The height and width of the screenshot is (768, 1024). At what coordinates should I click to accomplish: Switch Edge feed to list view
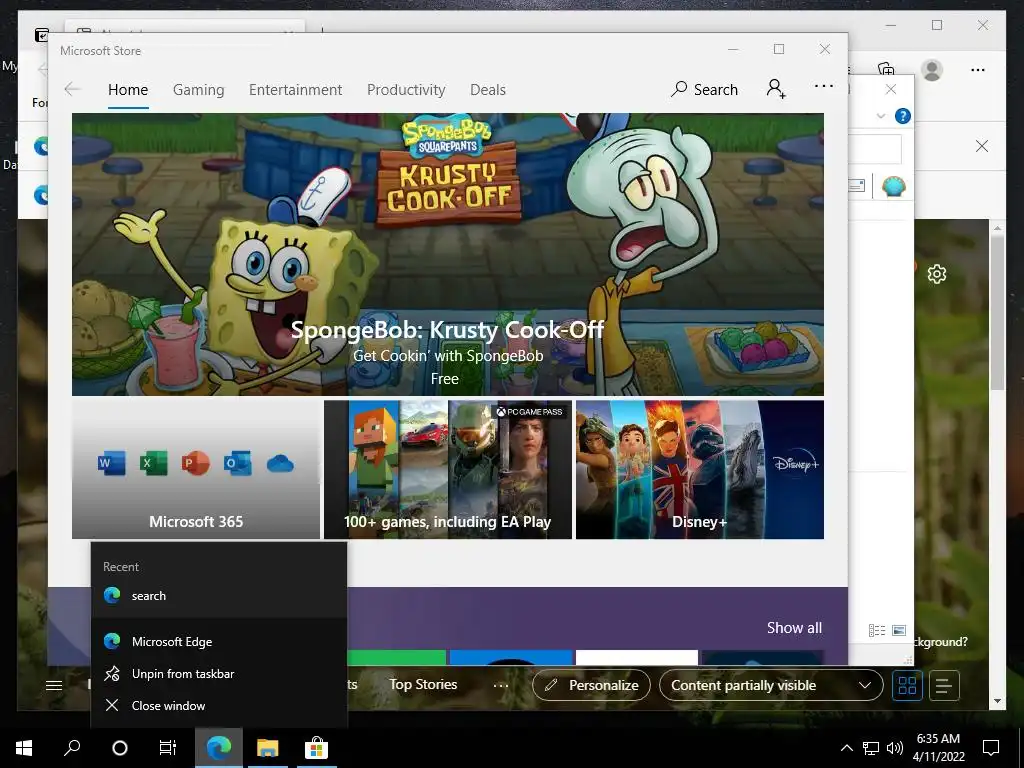(x=944, y=685)
